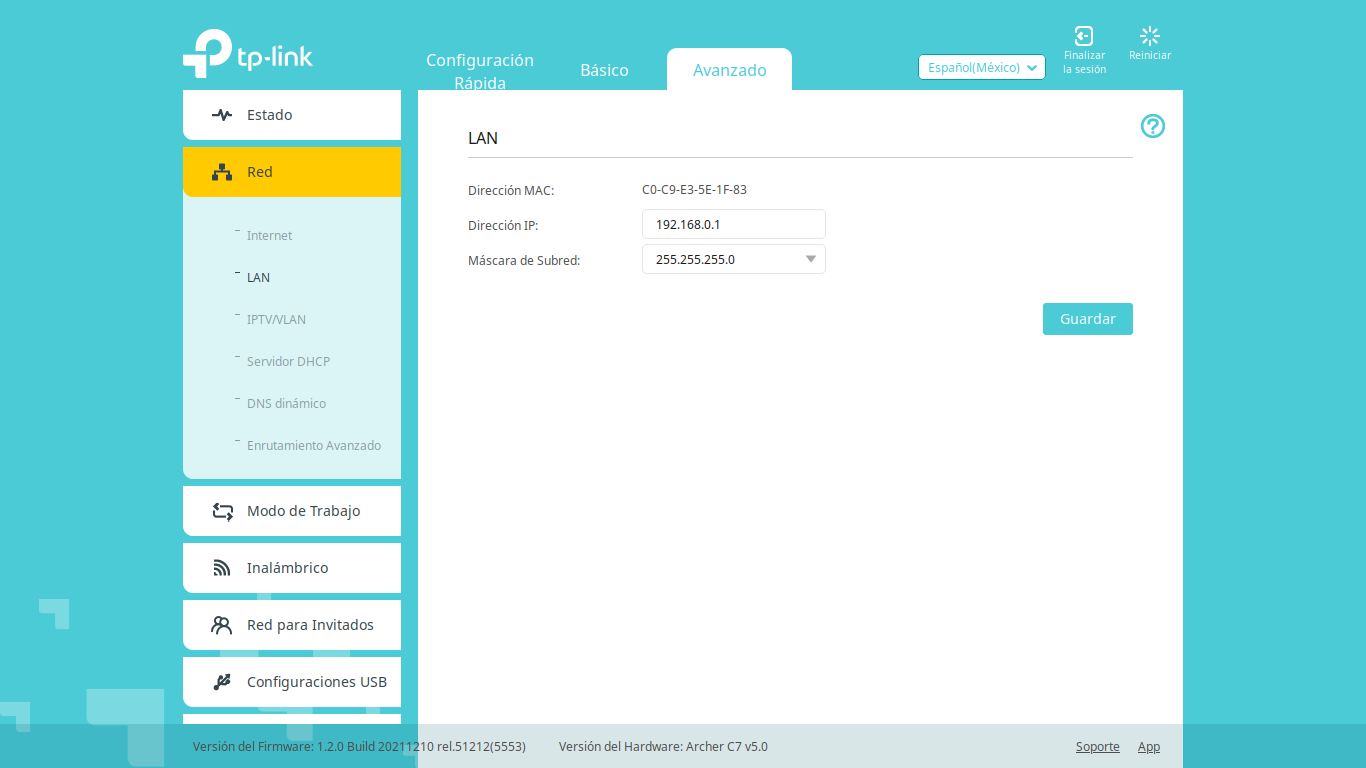Viewport: 1366px width, 768px height.
Task: Collapse the Red menu section
Action: tap(292, 172)
